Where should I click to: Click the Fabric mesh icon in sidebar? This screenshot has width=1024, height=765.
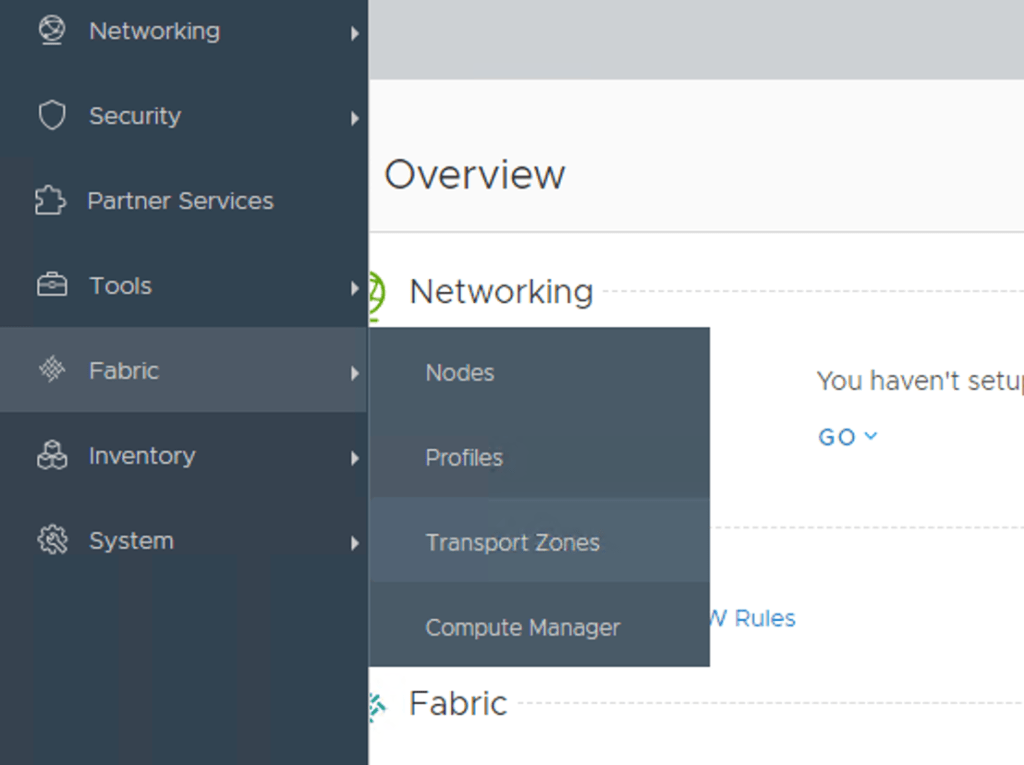(51, 370)
